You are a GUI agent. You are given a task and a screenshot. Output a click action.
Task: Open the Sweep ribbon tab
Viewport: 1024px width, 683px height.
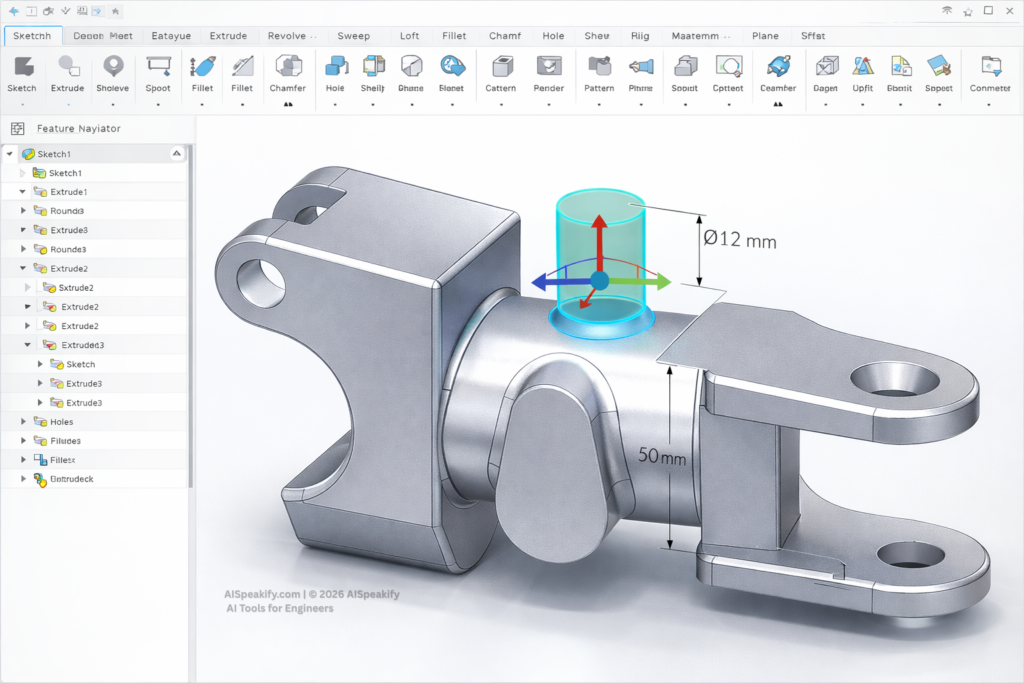[353, 36]
